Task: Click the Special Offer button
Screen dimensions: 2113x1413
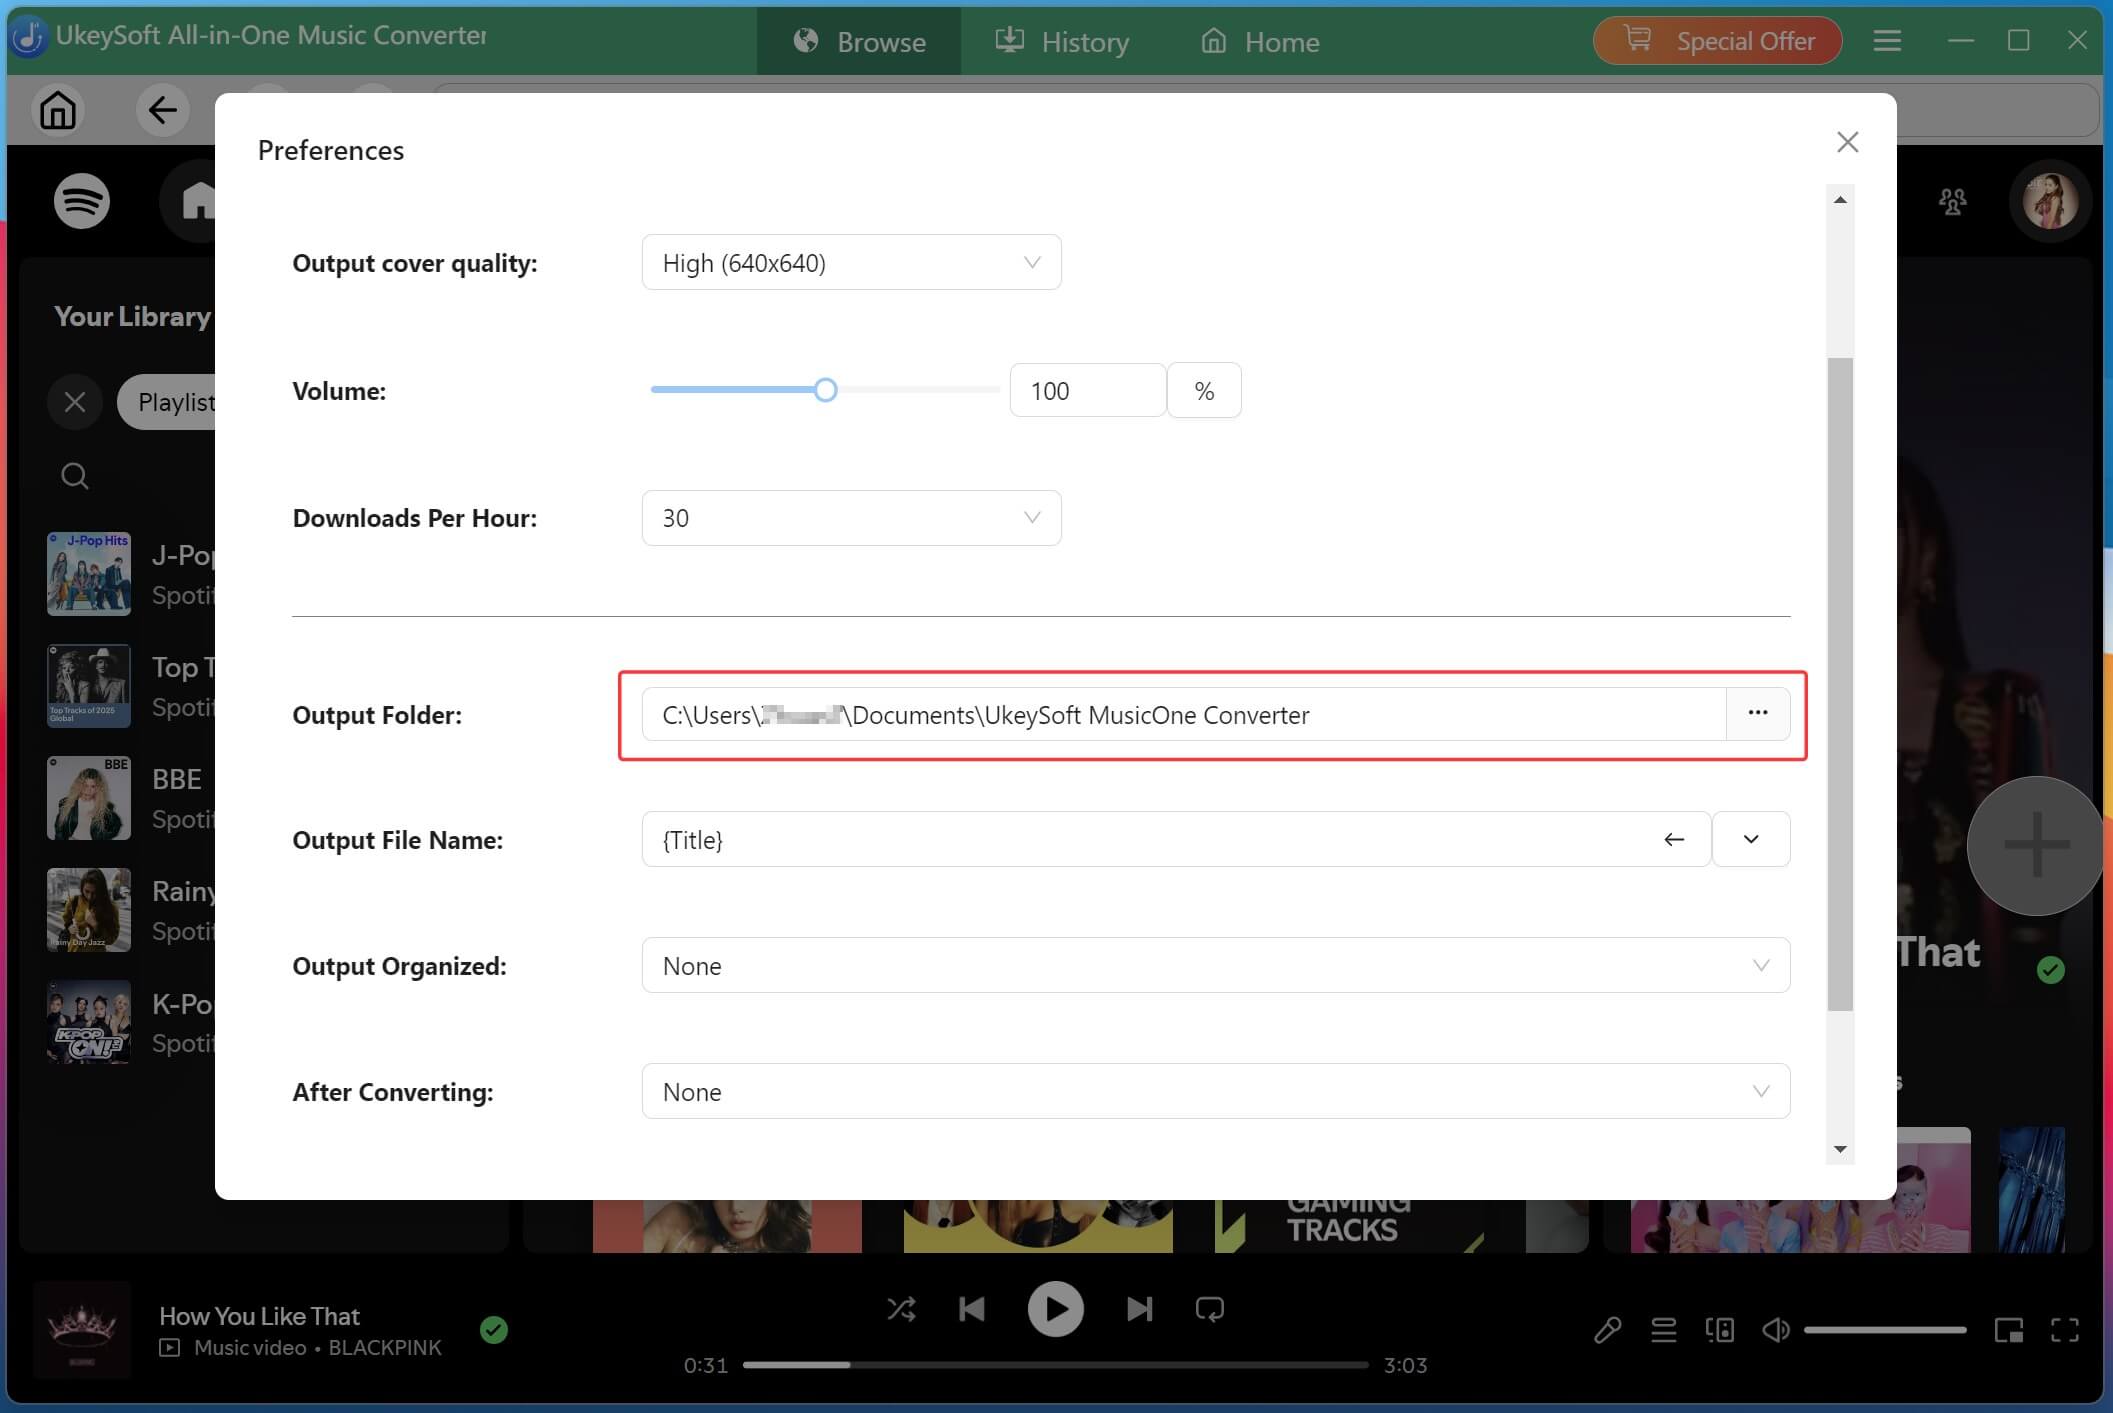Action: point(1717,41)
